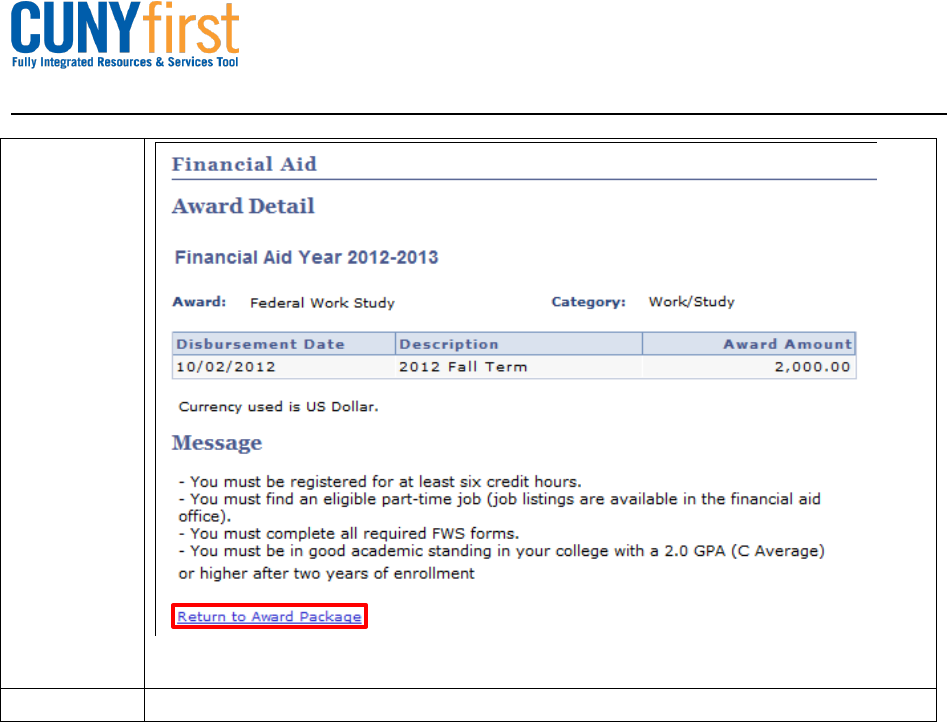Select the Description column header
This screenshot has height=722, width=947.
pos(519,344)
